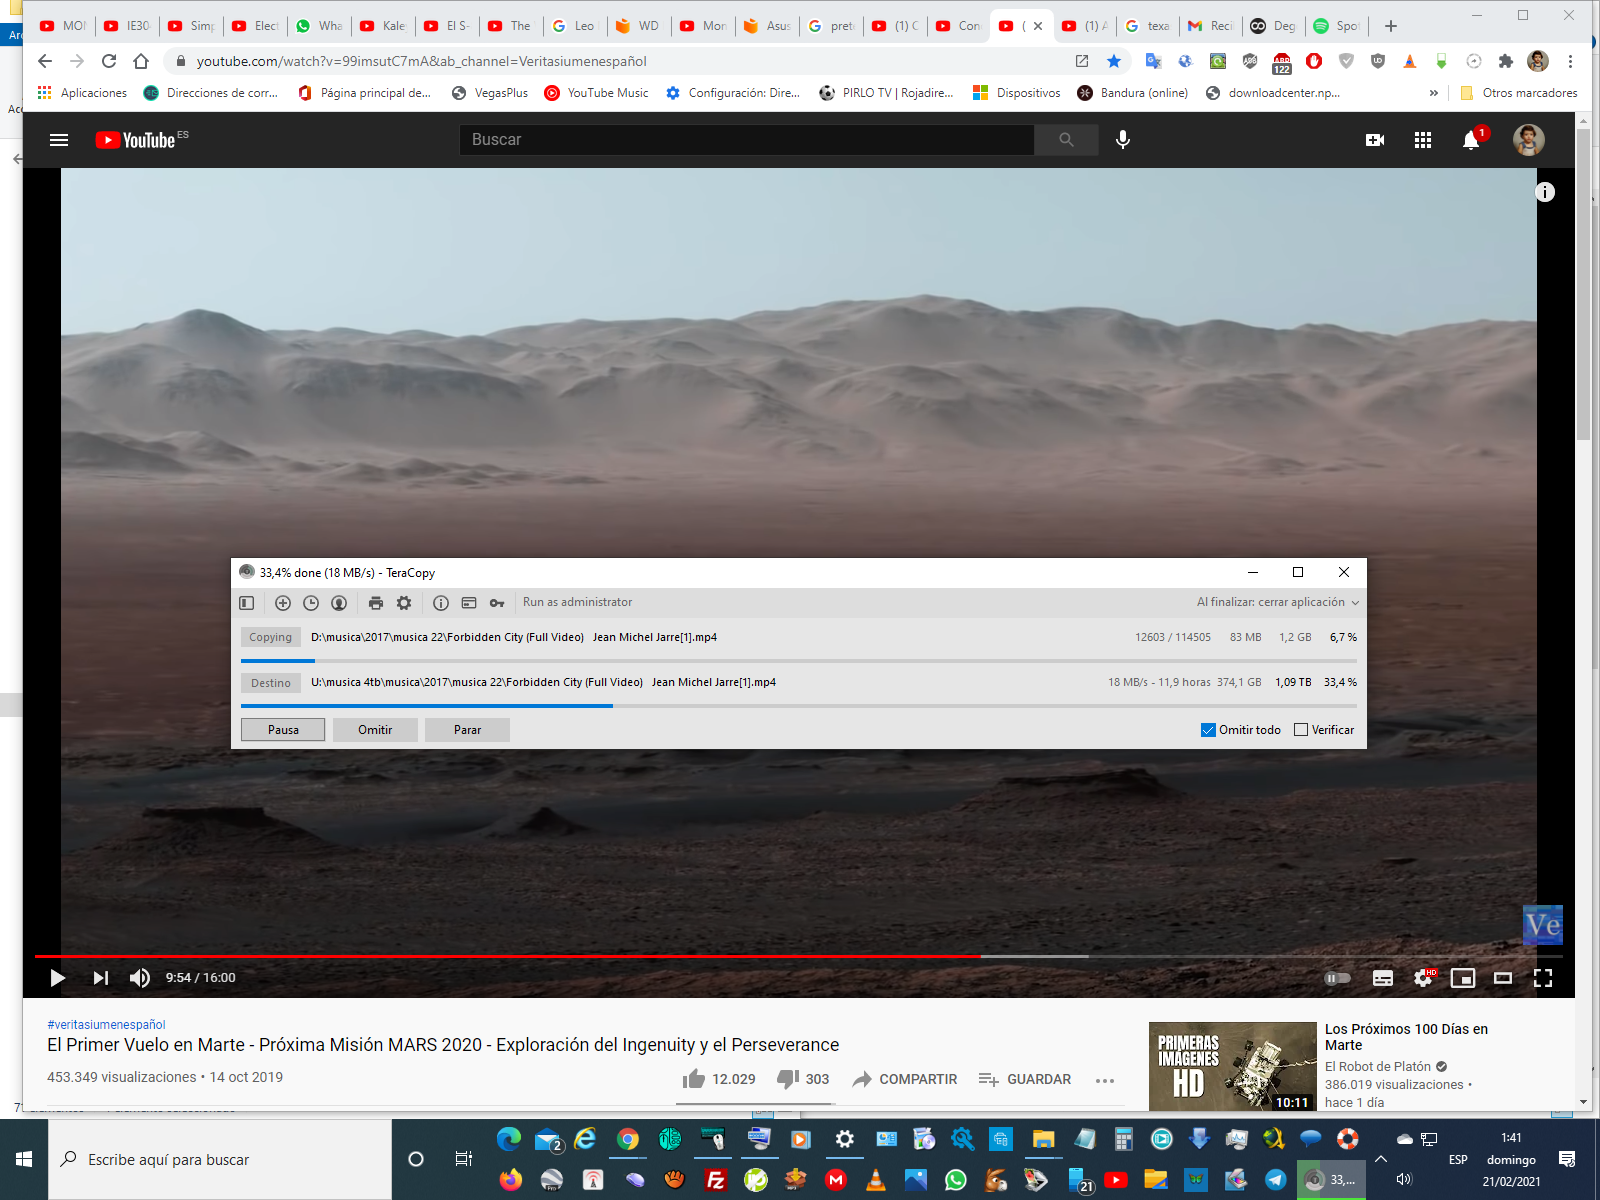
Task: Click TeraCopy print icon
Action: click(x=376, y=603)
